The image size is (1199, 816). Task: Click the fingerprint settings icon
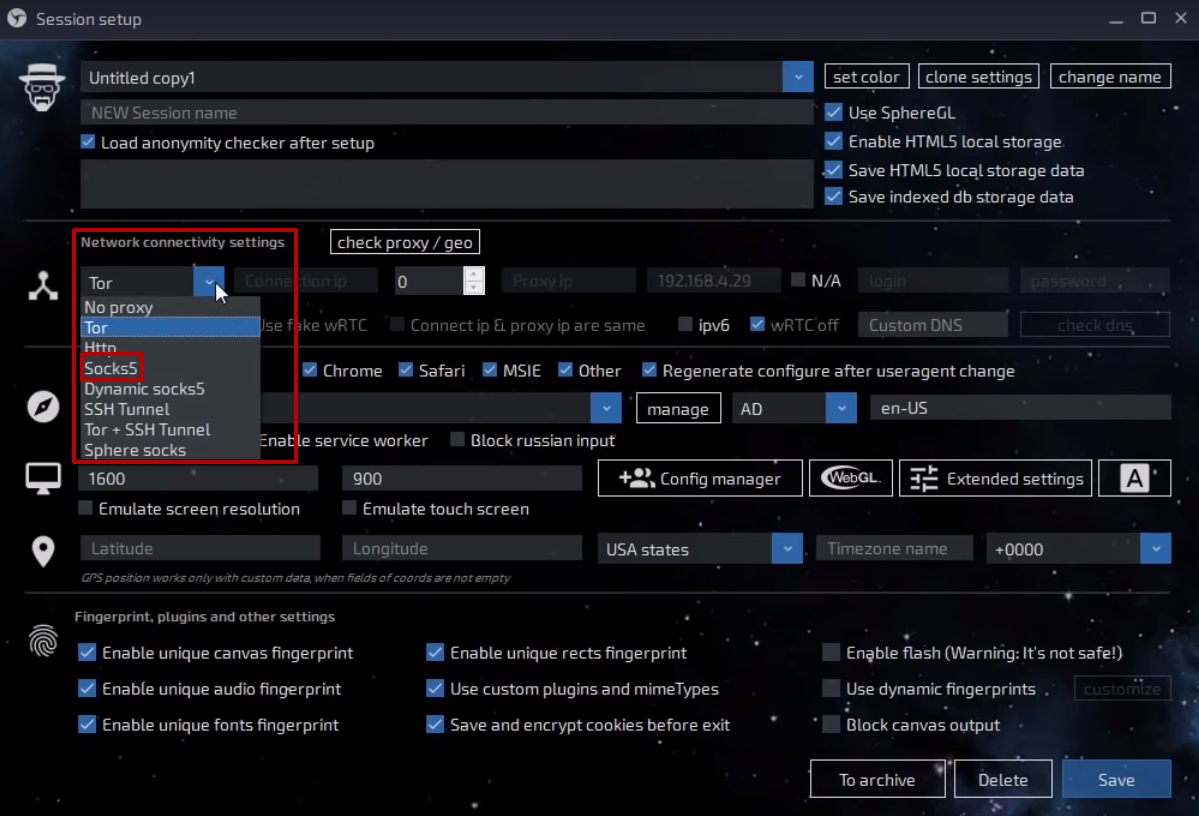[43, 641]
